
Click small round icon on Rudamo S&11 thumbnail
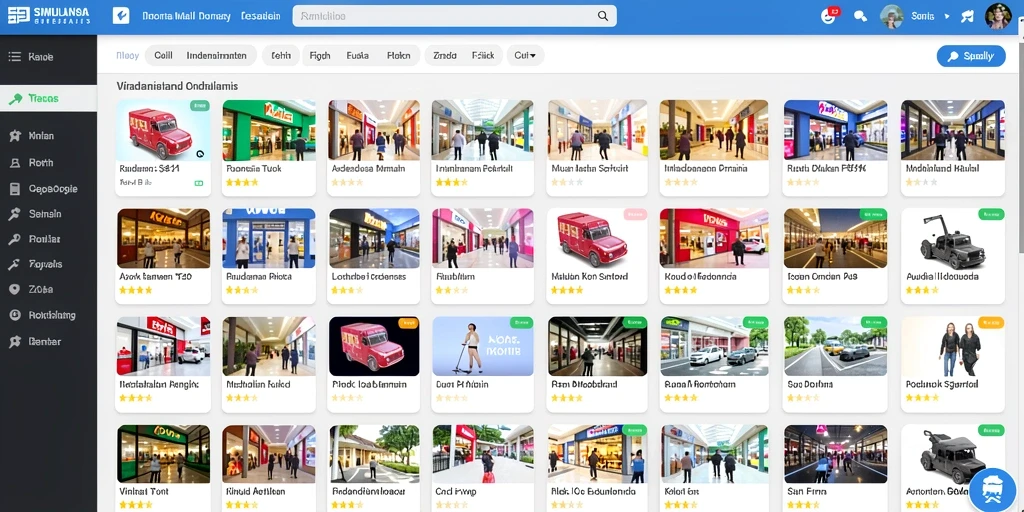(200, 154)
